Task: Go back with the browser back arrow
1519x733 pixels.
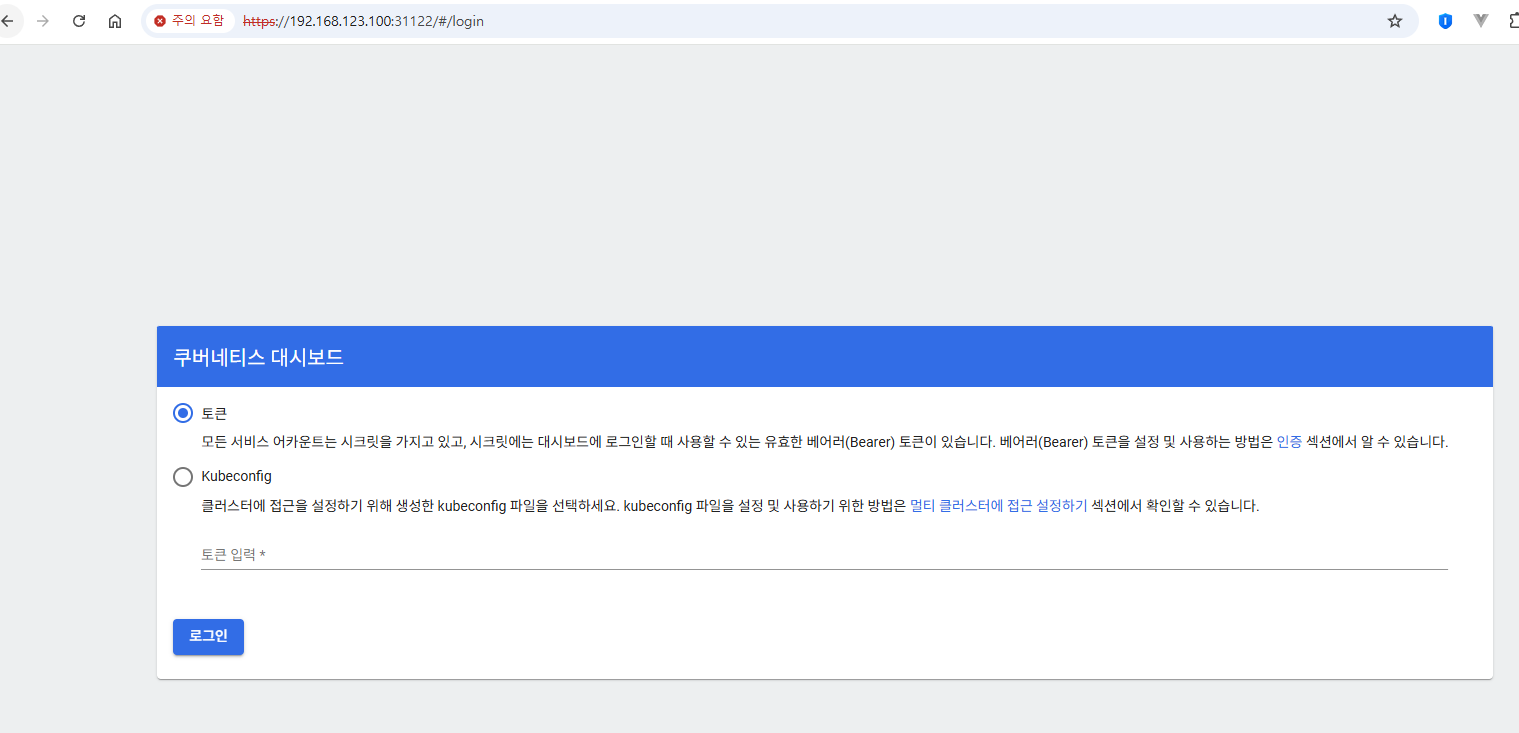Action: (x=7, y=21)
